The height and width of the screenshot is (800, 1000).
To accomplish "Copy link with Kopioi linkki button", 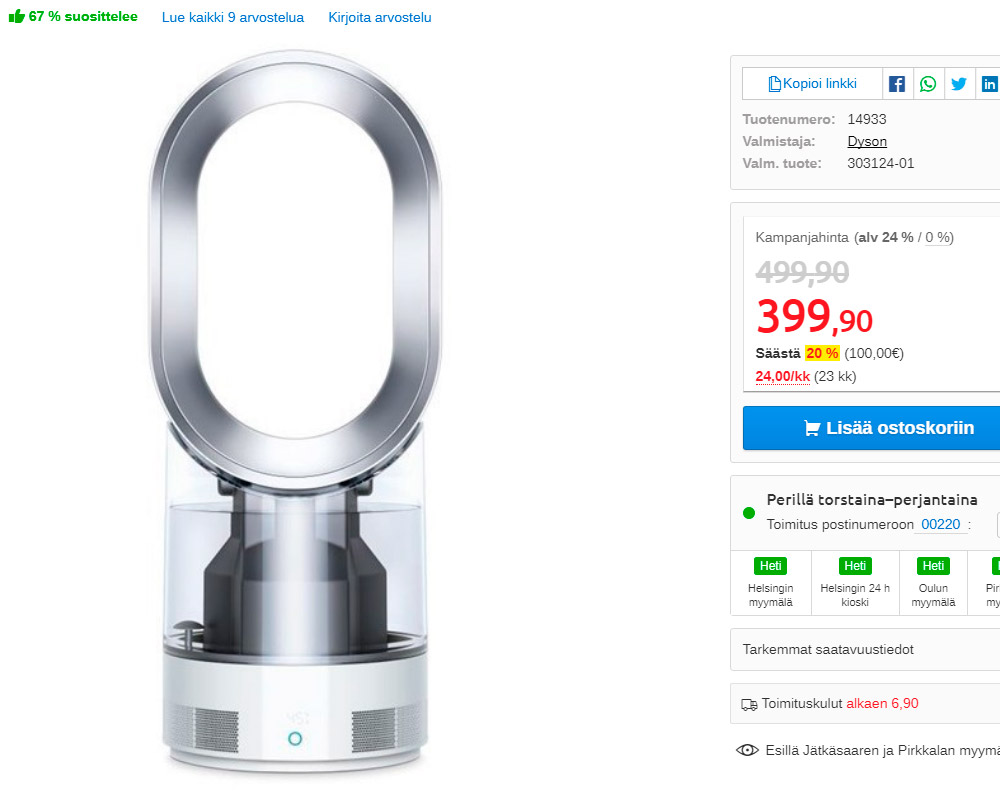I will coord(812,84).
